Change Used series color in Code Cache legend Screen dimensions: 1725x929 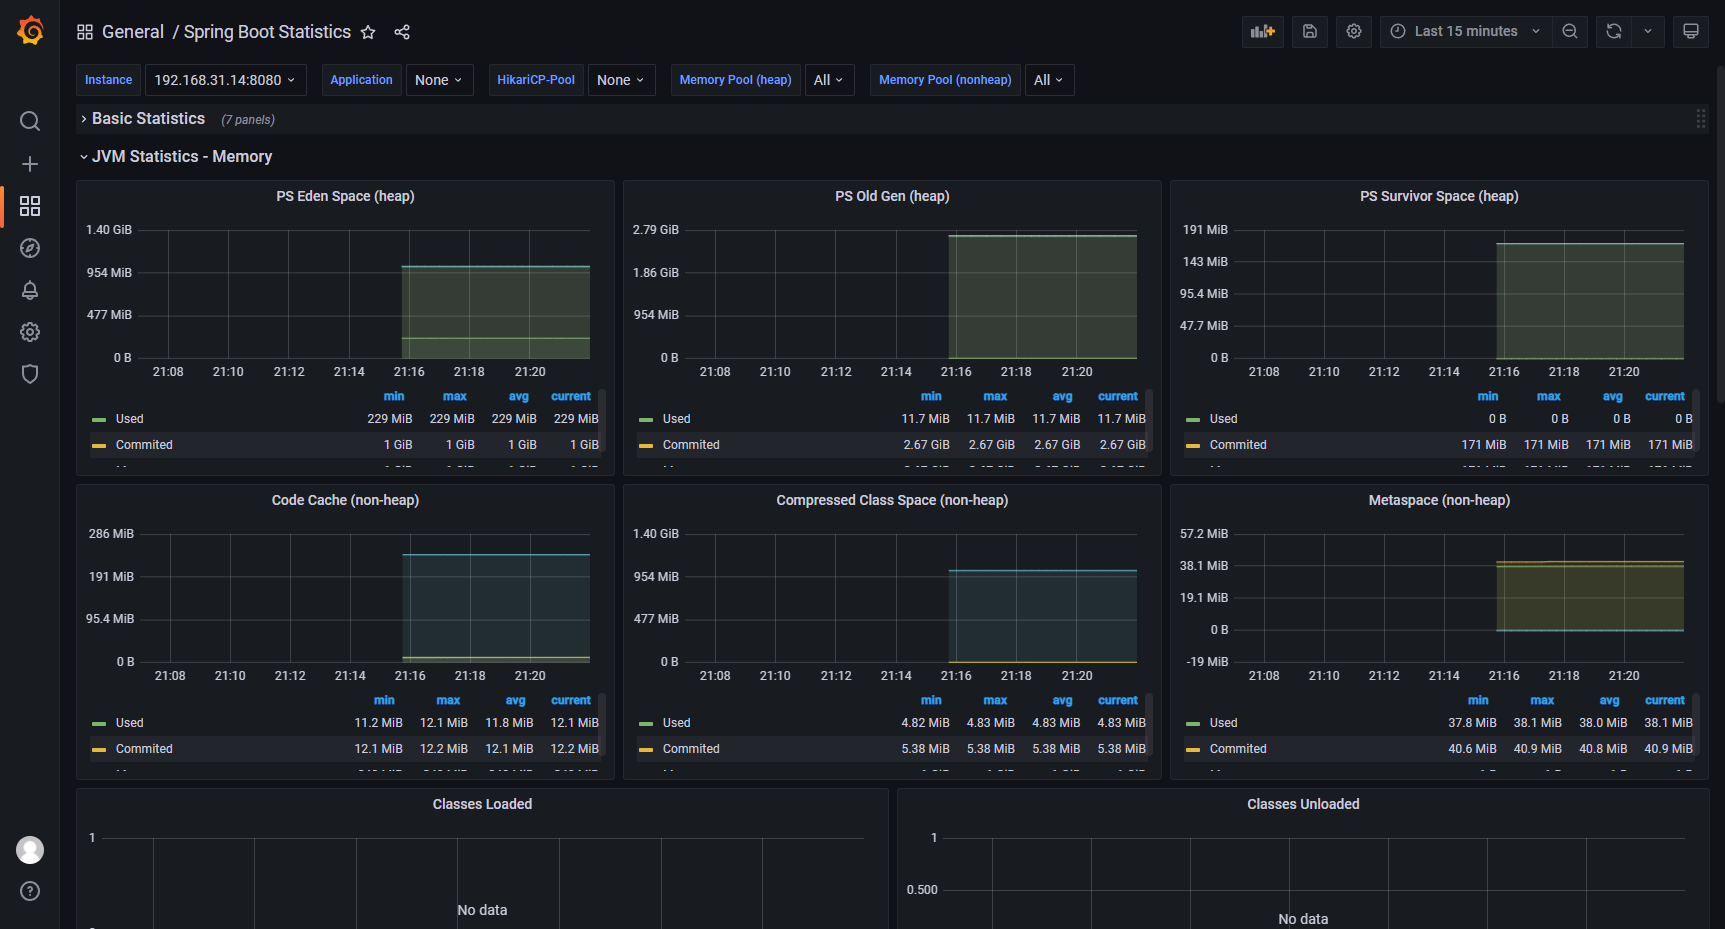[x=99, y=723]
